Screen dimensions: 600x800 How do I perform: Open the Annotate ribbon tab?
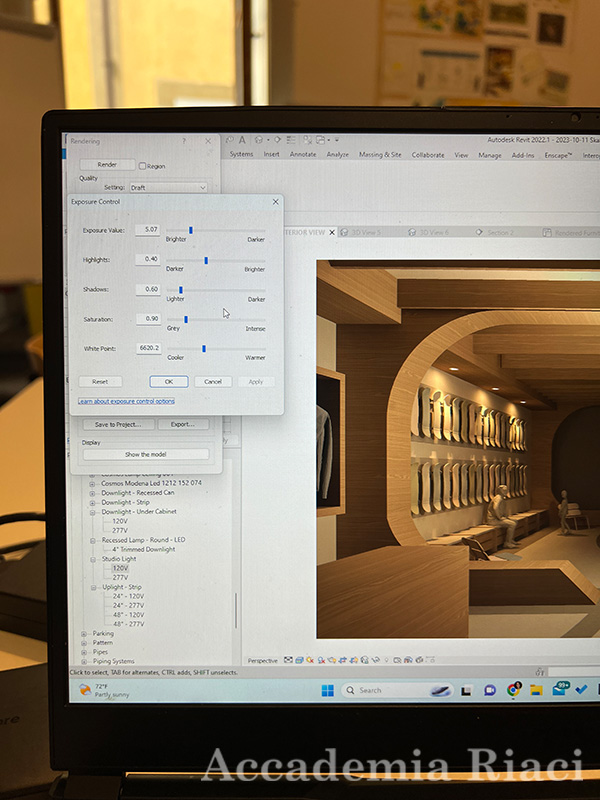tap(303, 154)
